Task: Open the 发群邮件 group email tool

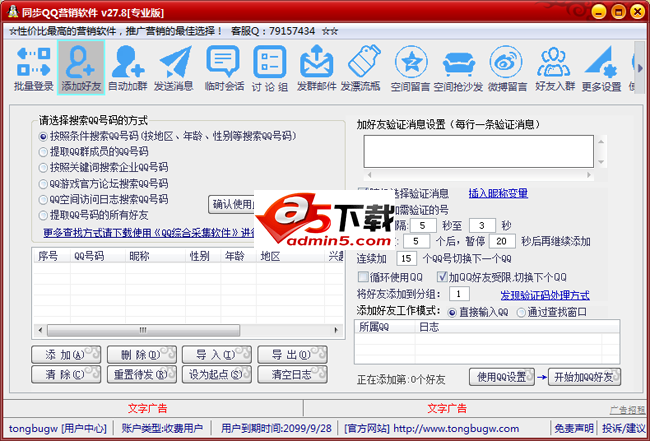Action: pos(316,68)
